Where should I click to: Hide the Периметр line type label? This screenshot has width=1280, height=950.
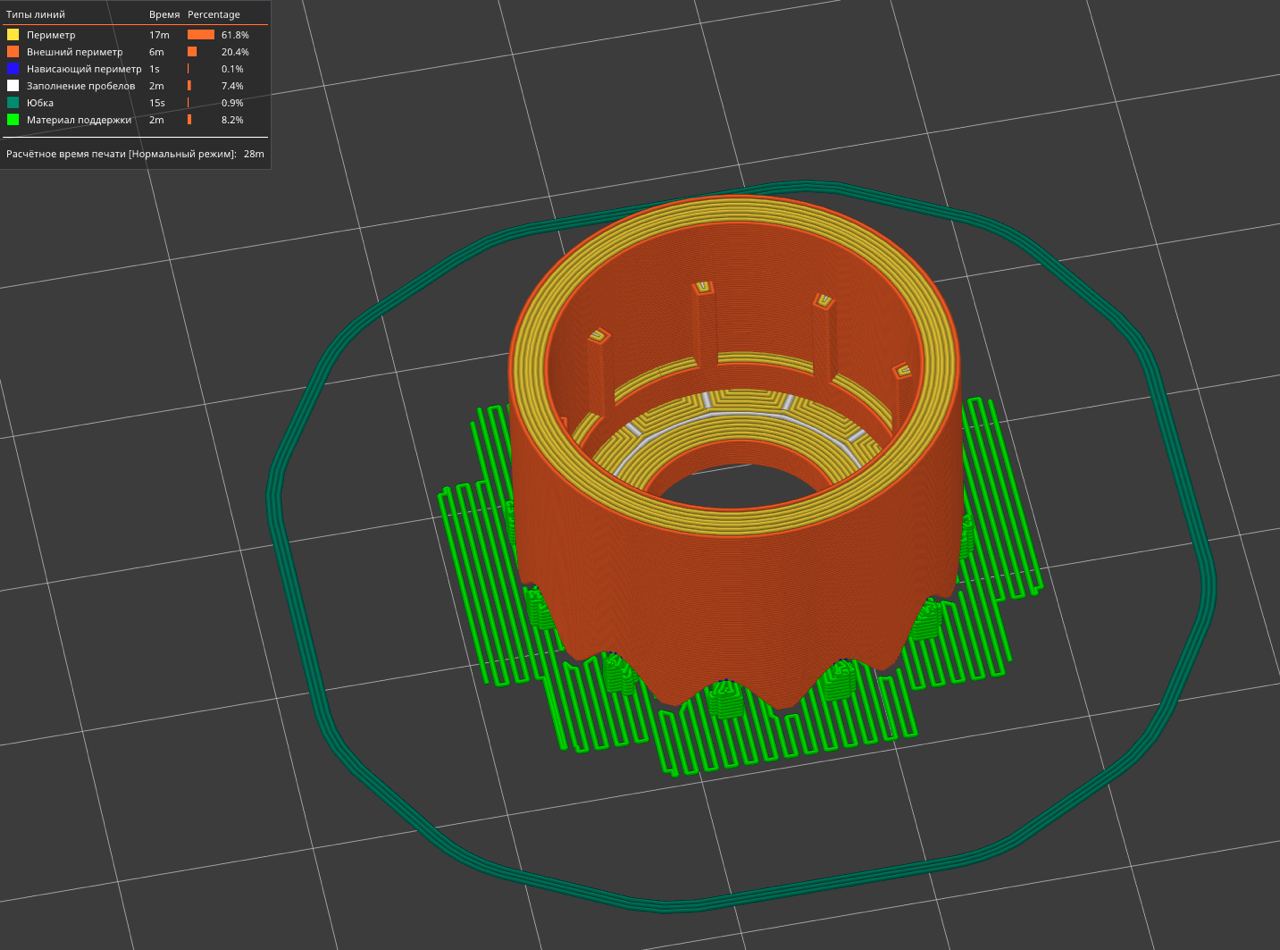51,35
